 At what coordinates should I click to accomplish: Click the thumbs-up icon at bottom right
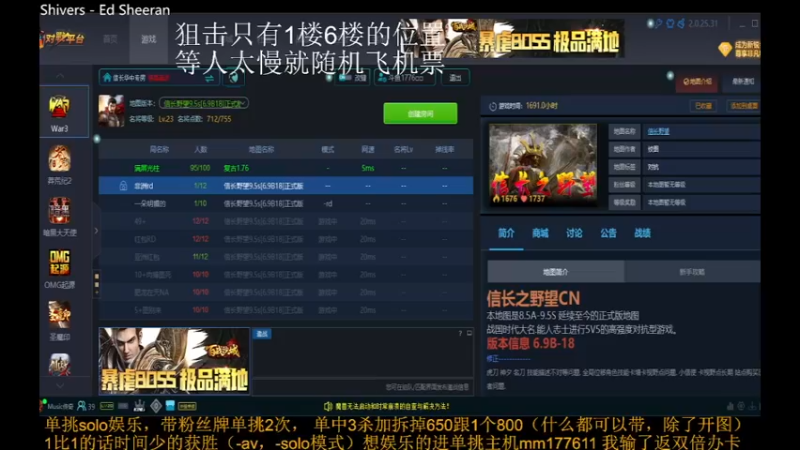point(730,406)
